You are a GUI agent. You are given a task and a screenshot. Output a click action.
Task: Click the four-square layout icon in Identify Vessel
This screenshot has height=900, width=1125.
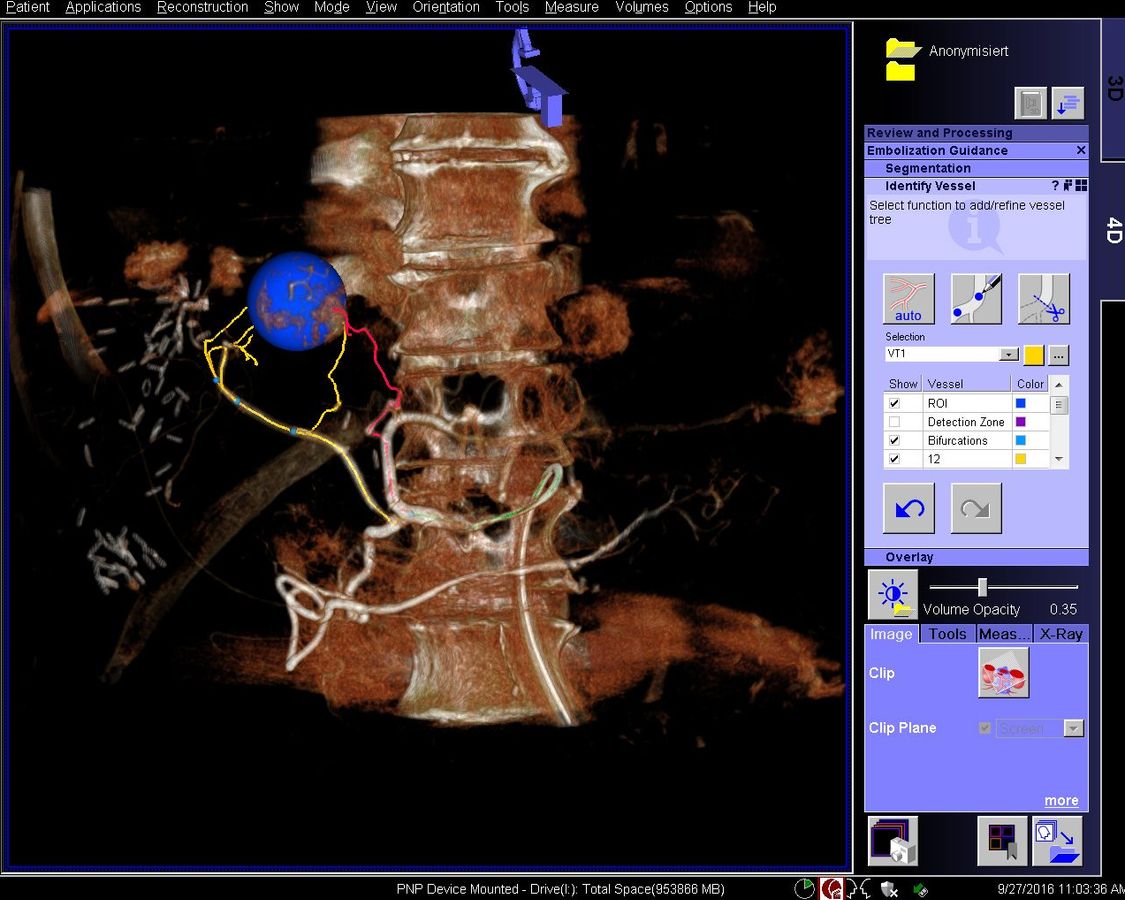(1081, 185)
